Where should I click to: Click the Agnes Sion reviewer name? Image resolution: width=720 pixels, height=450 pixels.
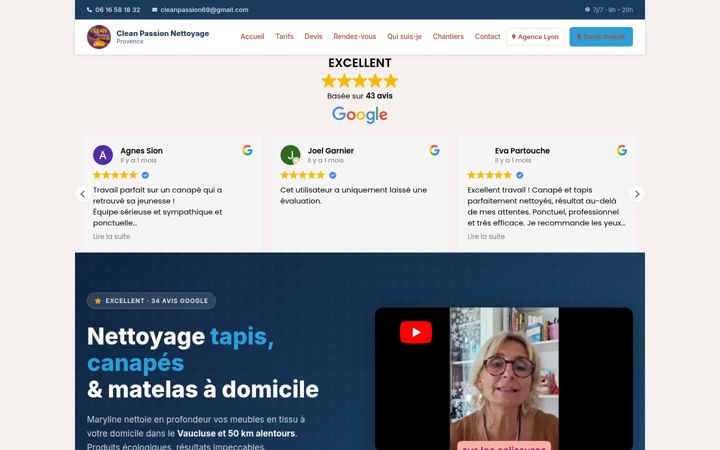click(x=141, y=151)
